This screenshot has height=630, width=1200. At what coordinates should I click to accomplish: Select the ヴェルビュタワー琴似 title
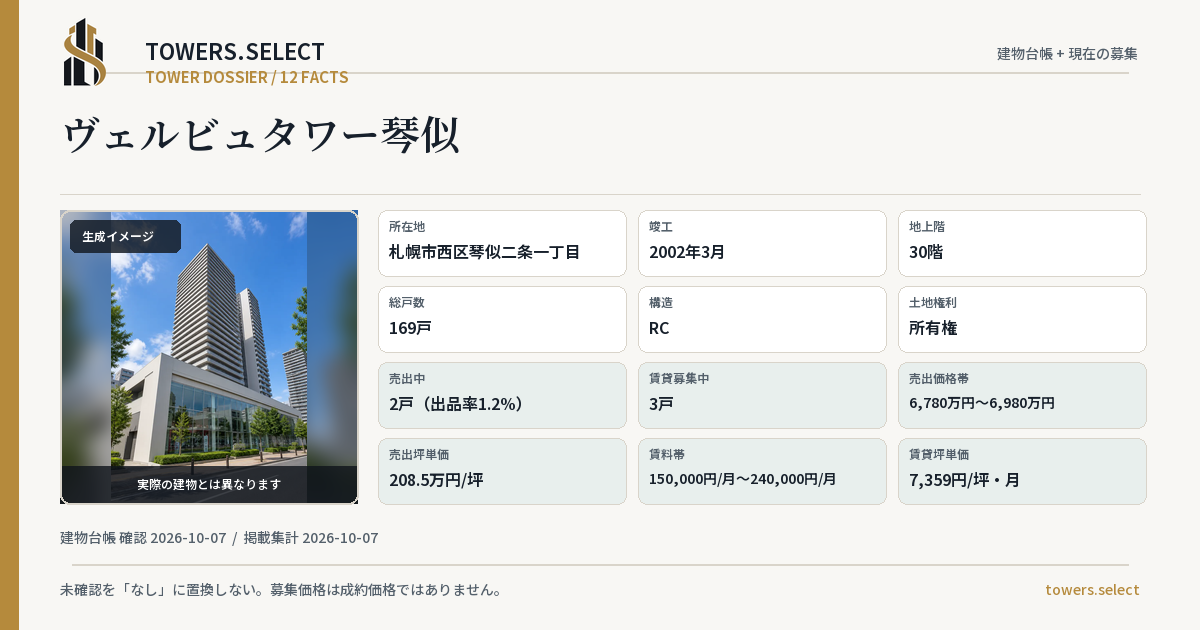point(261,135)
